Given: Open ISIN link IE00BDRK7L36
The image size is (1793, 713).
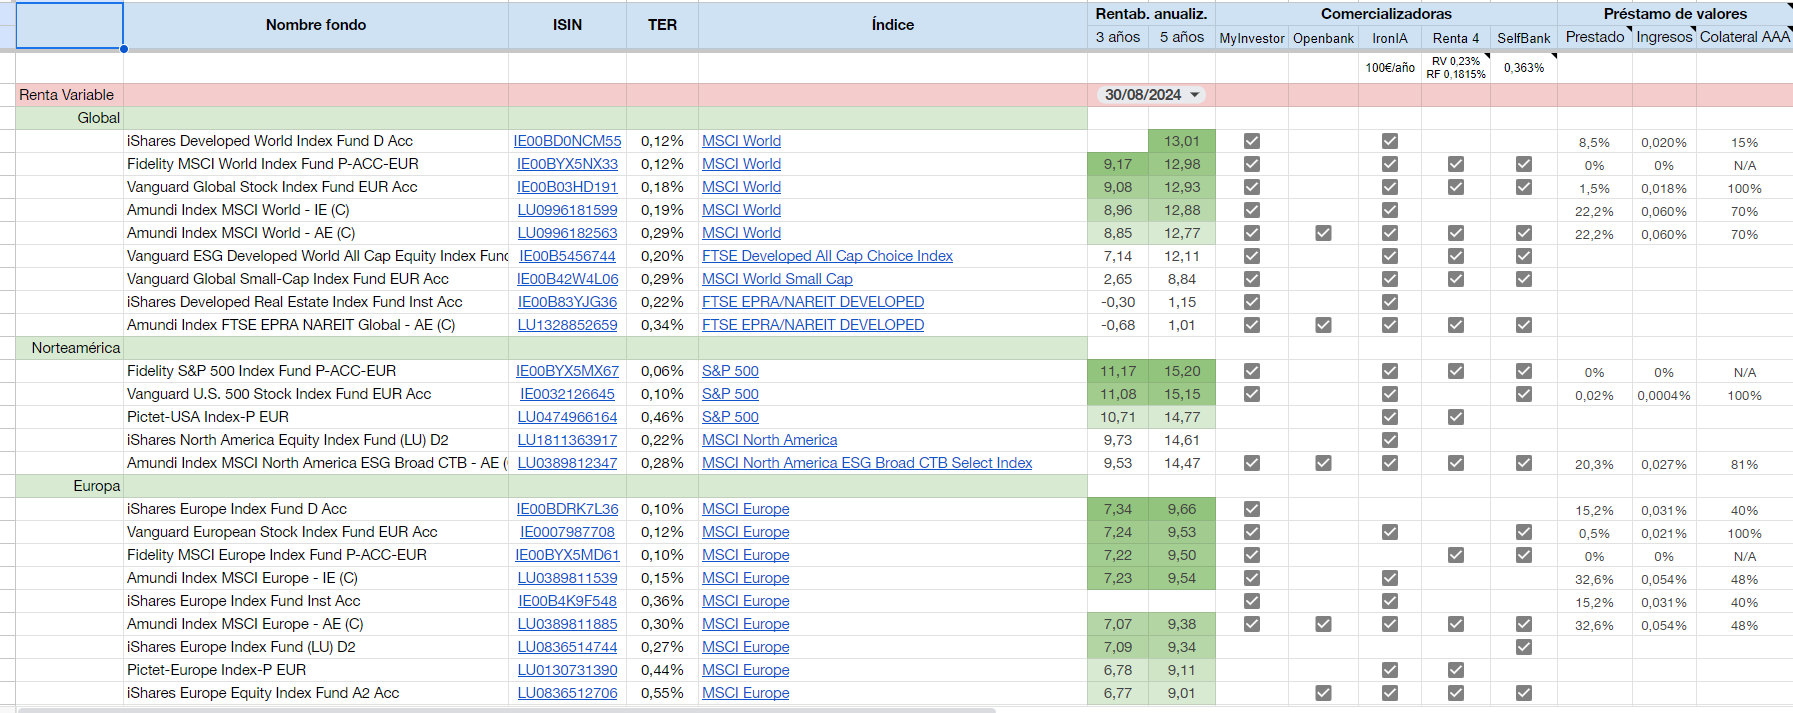Looking at the screenshot, I should coord(567,509).
